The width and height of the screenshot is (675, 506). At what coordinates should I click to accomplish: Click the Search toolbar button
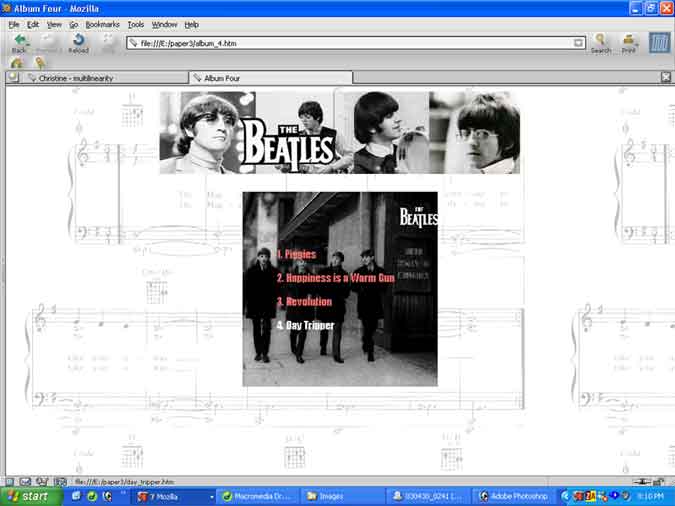tap(600, 42)
